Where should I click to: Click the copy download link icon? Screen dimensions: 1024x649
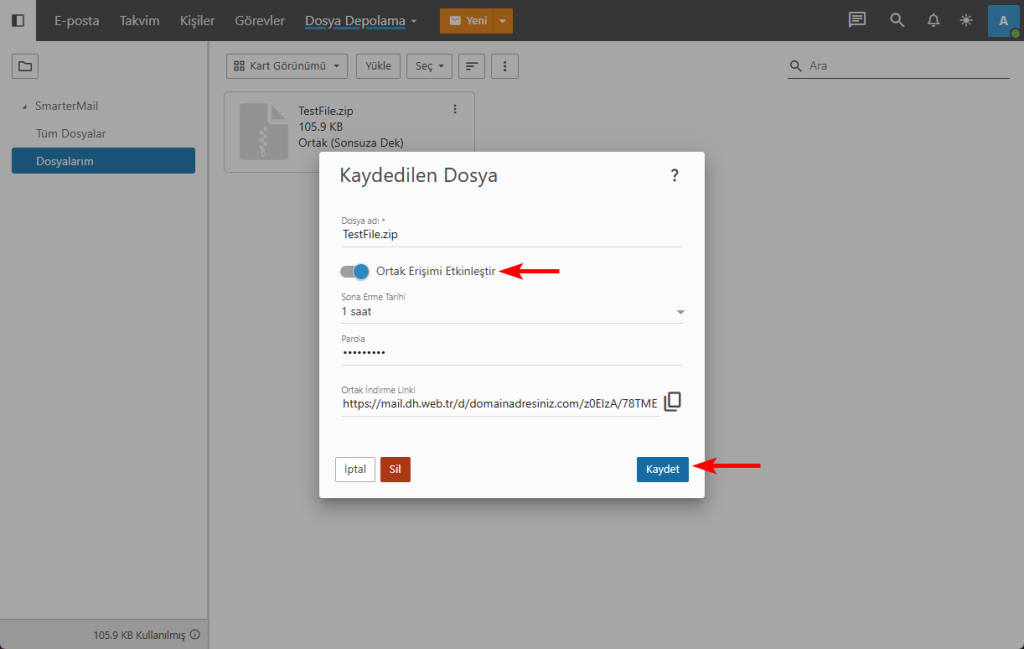(x=673, y=401)
